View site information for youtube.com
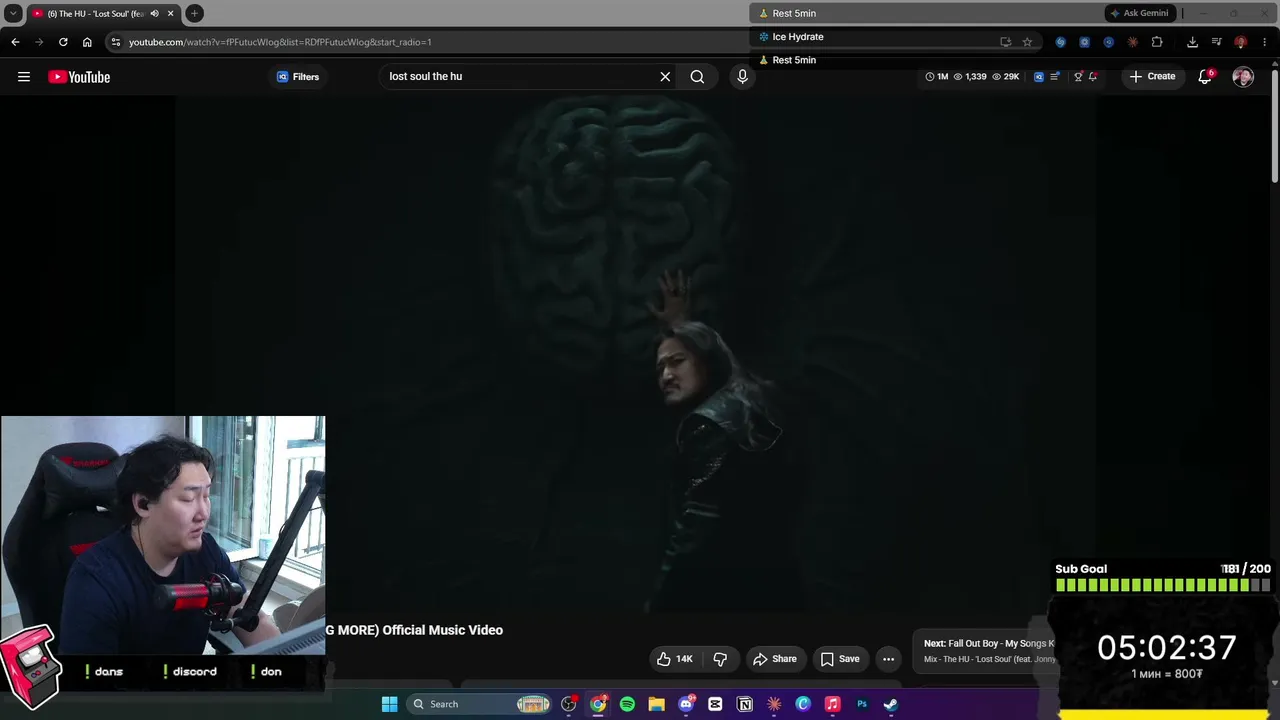The image size is (1280, 720). pyautogui.click(x=116, y=42)
